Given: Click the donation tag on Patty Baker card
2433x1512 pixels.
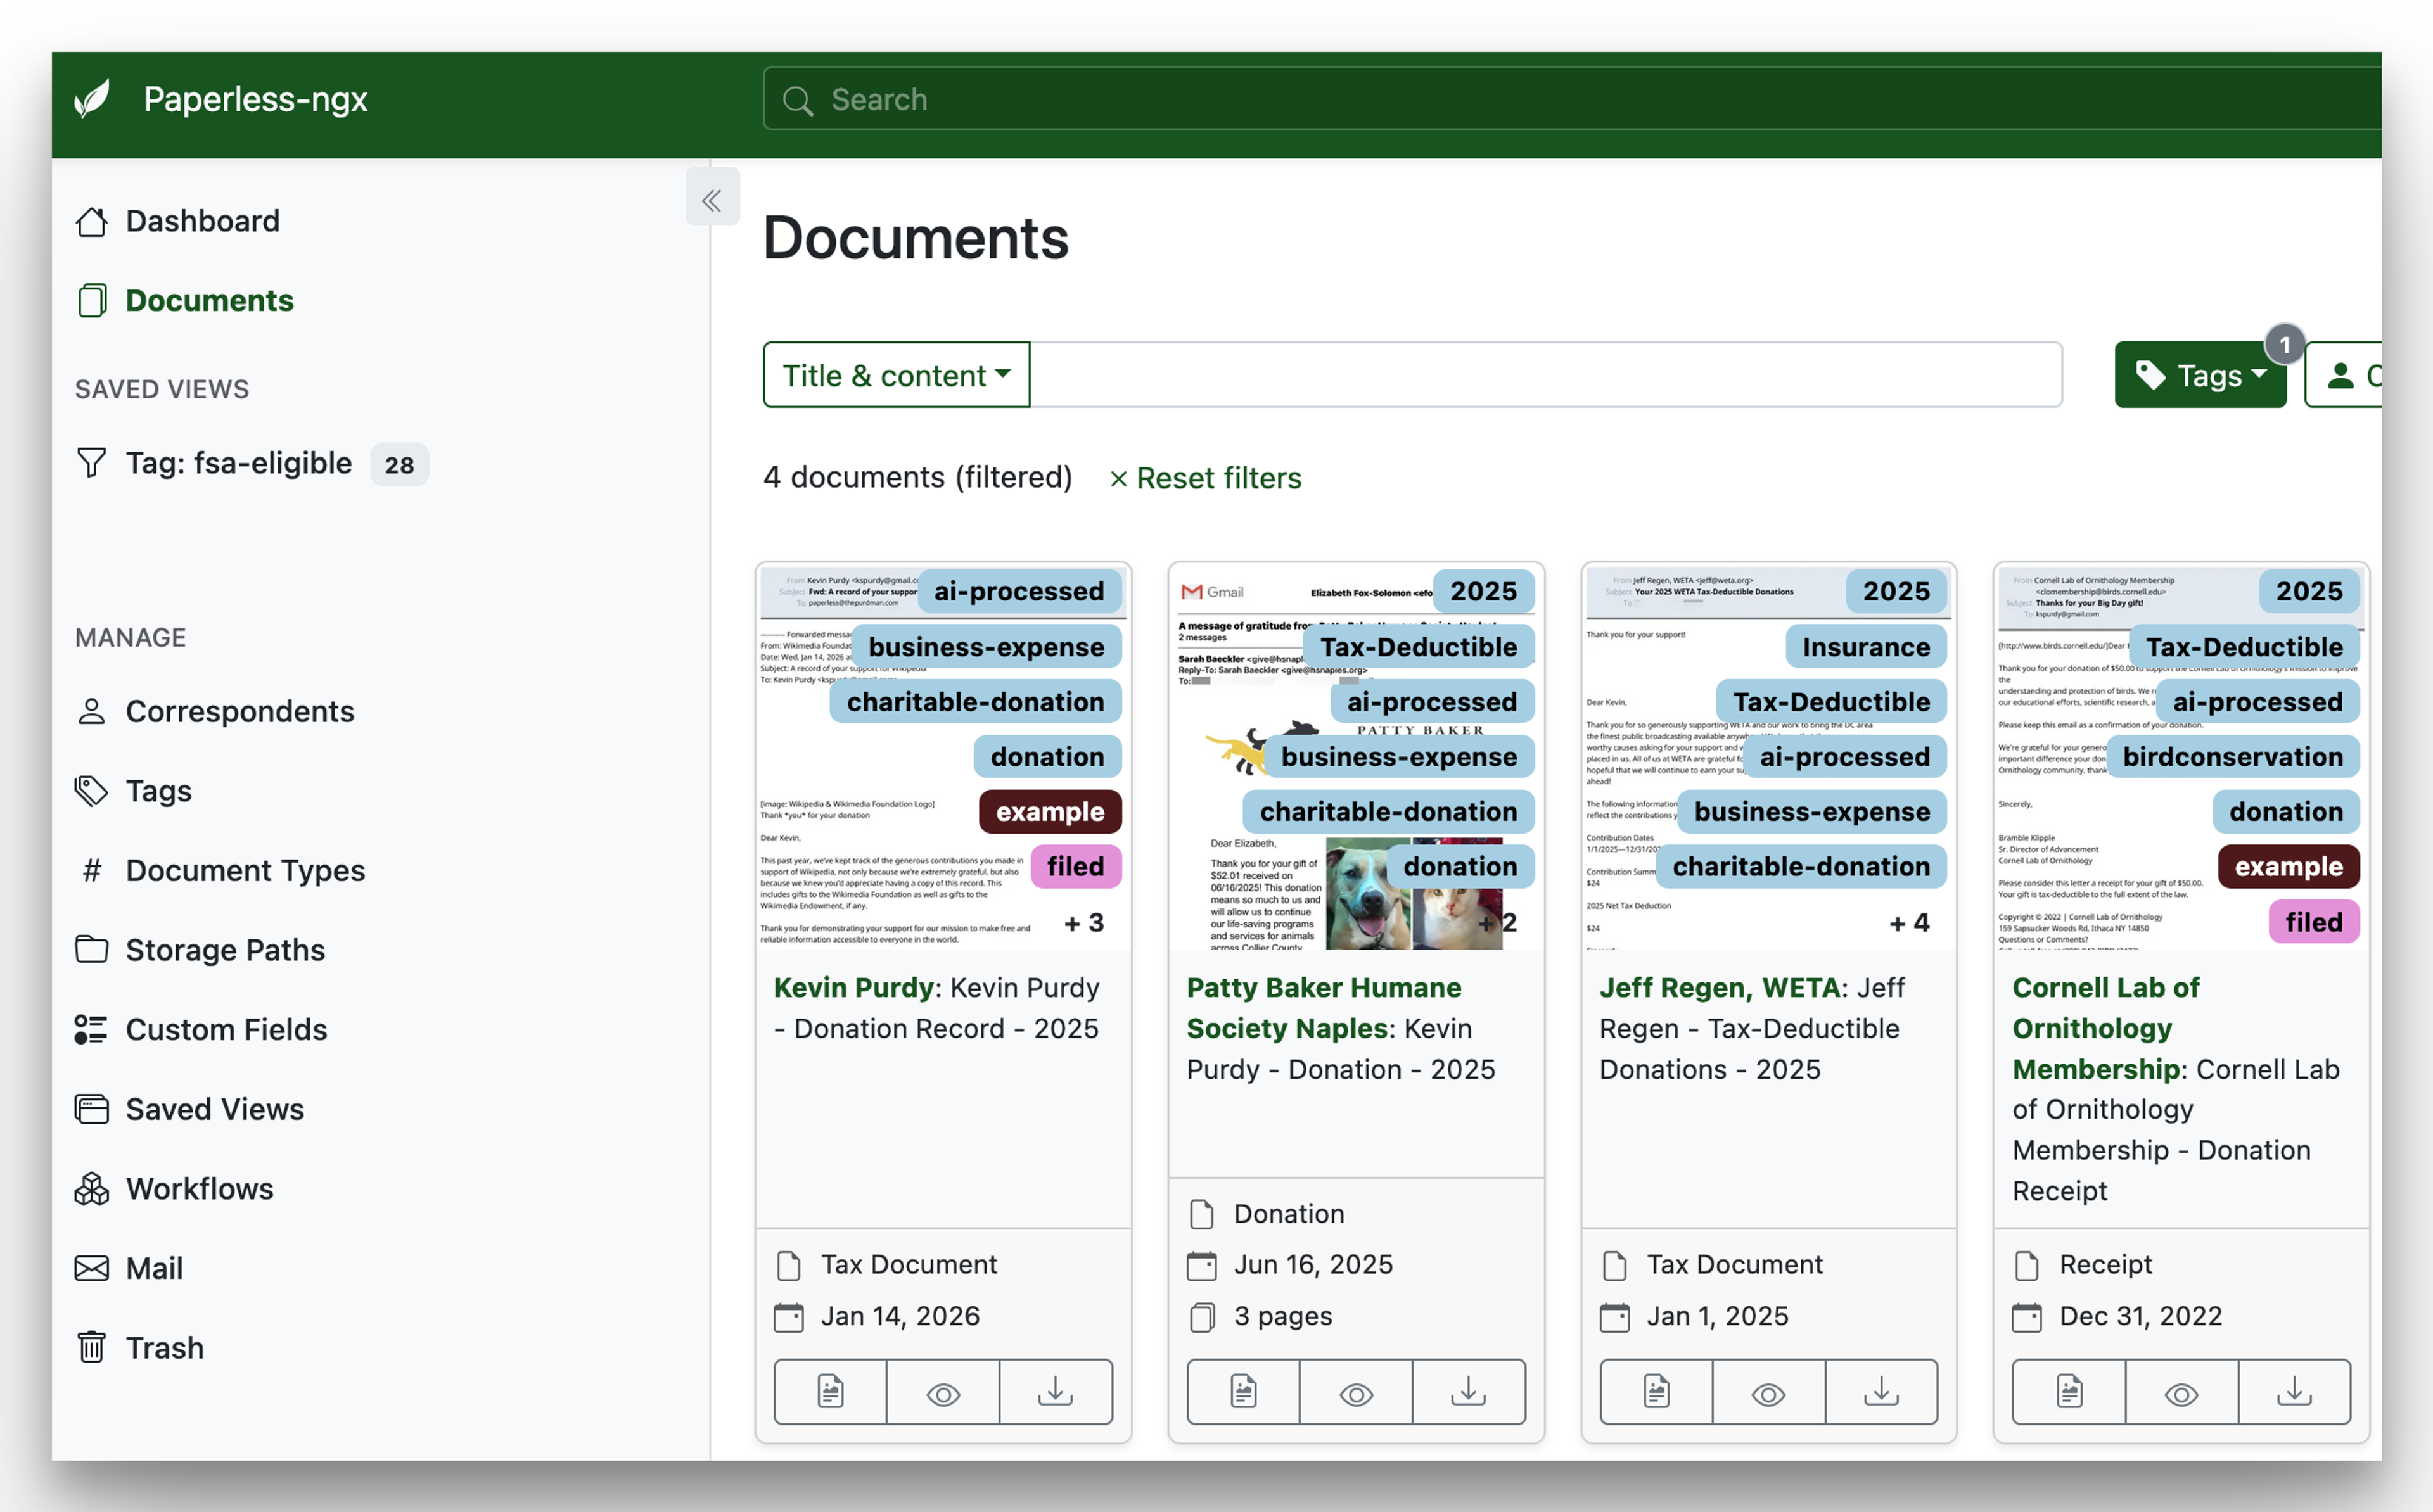Looking at the screenshot, I should pos(1460,867).
